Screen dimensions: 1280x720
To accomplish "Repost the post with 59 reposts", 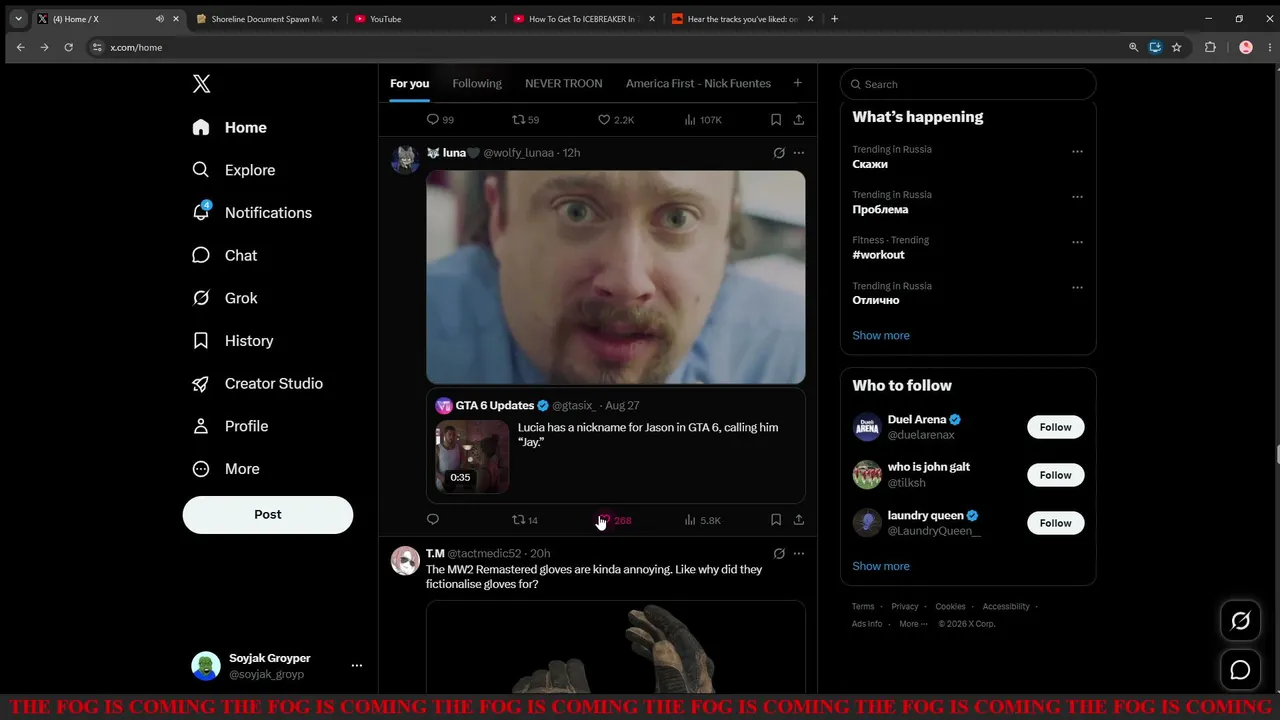I will [525, 120].
